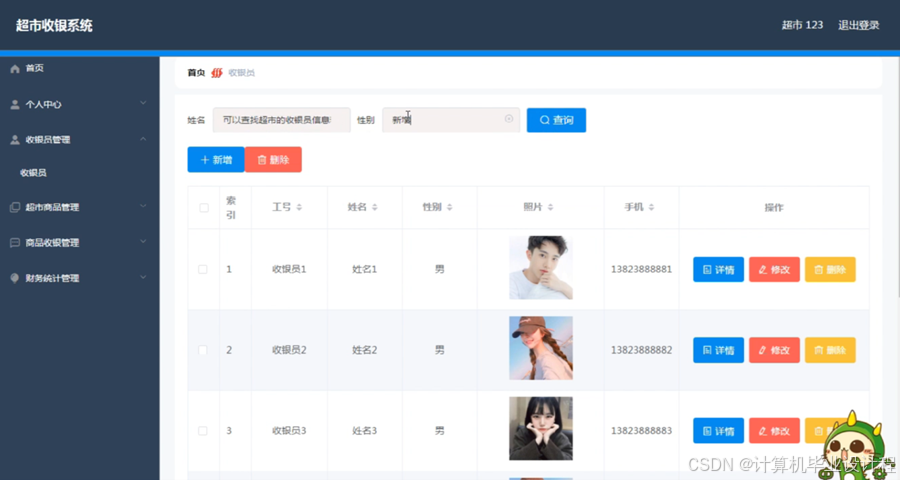Screen dimensions: 900x480
Task: Open the photo thumbnail of 收银员2
Action: pyautogui.click(x=541, y=348)
